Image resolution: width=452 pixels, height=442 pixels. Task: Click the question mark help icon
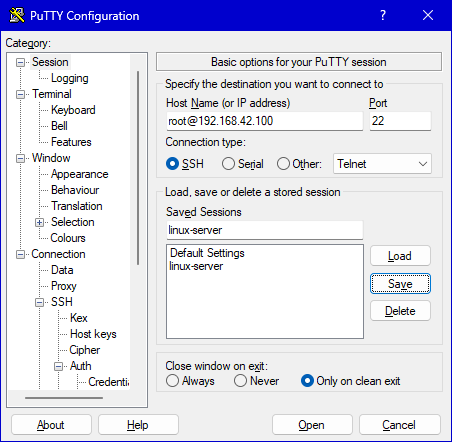383,15
